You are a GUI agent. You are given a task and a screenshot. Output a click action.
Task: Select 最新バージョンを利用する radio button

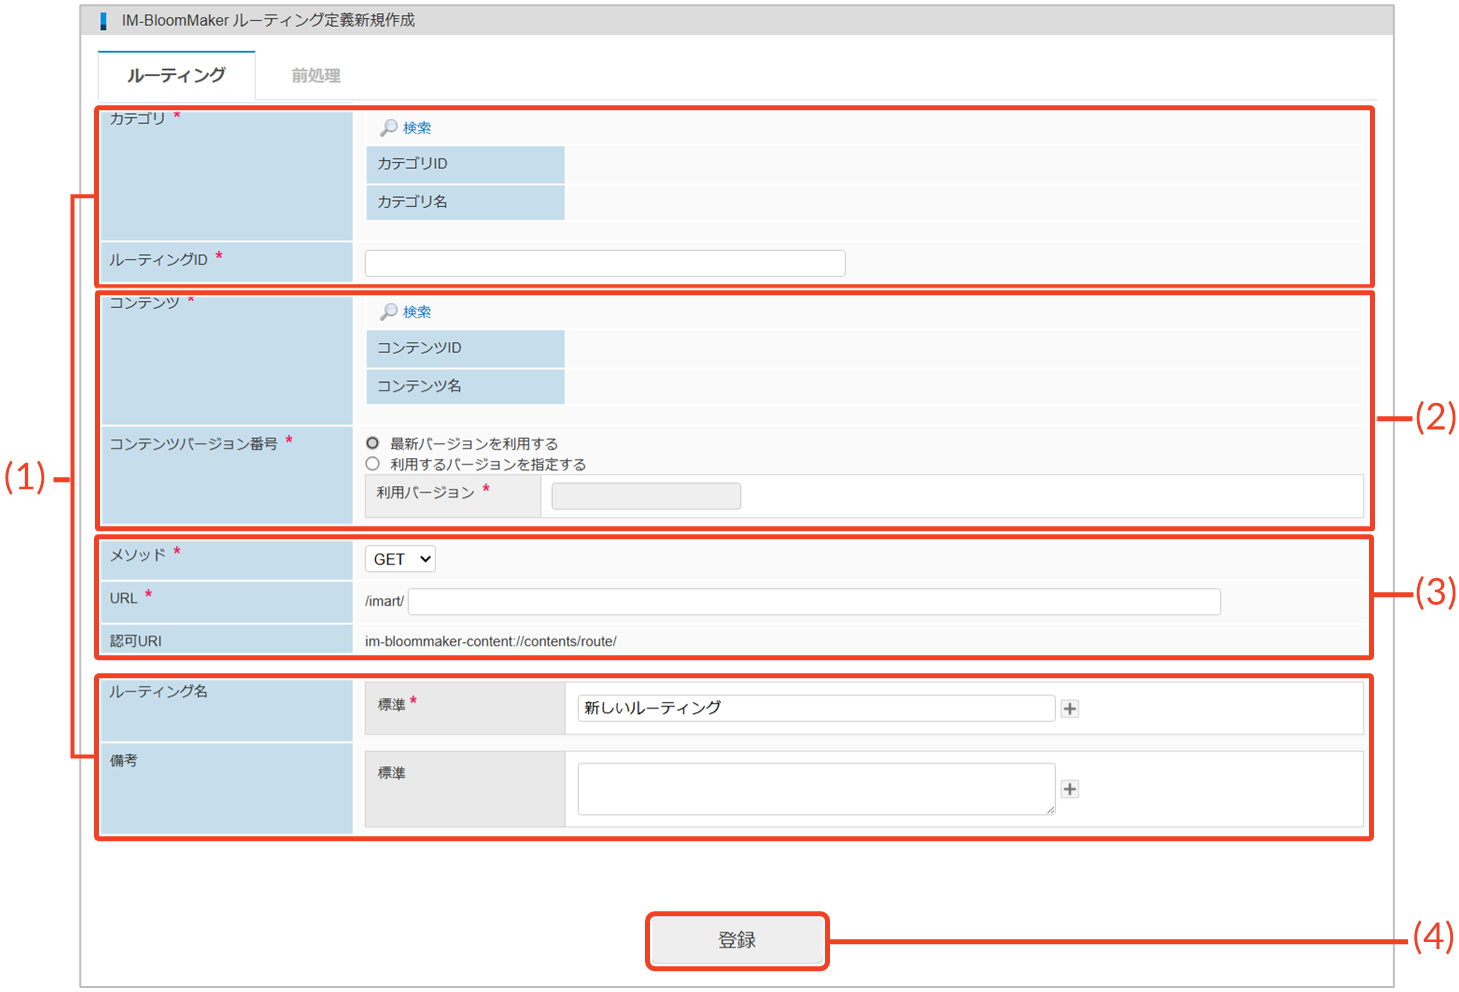click(x=373, y=443)
